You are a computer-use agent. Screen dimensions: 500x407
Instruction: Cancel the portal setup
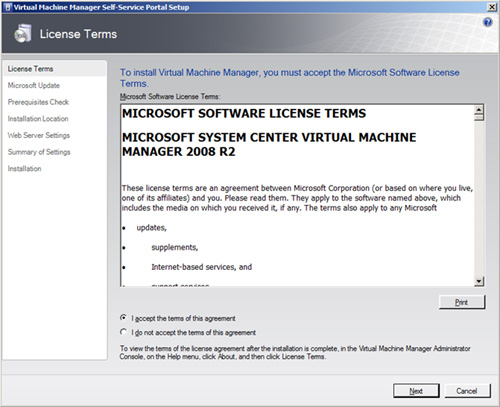[x=467, y=391]
